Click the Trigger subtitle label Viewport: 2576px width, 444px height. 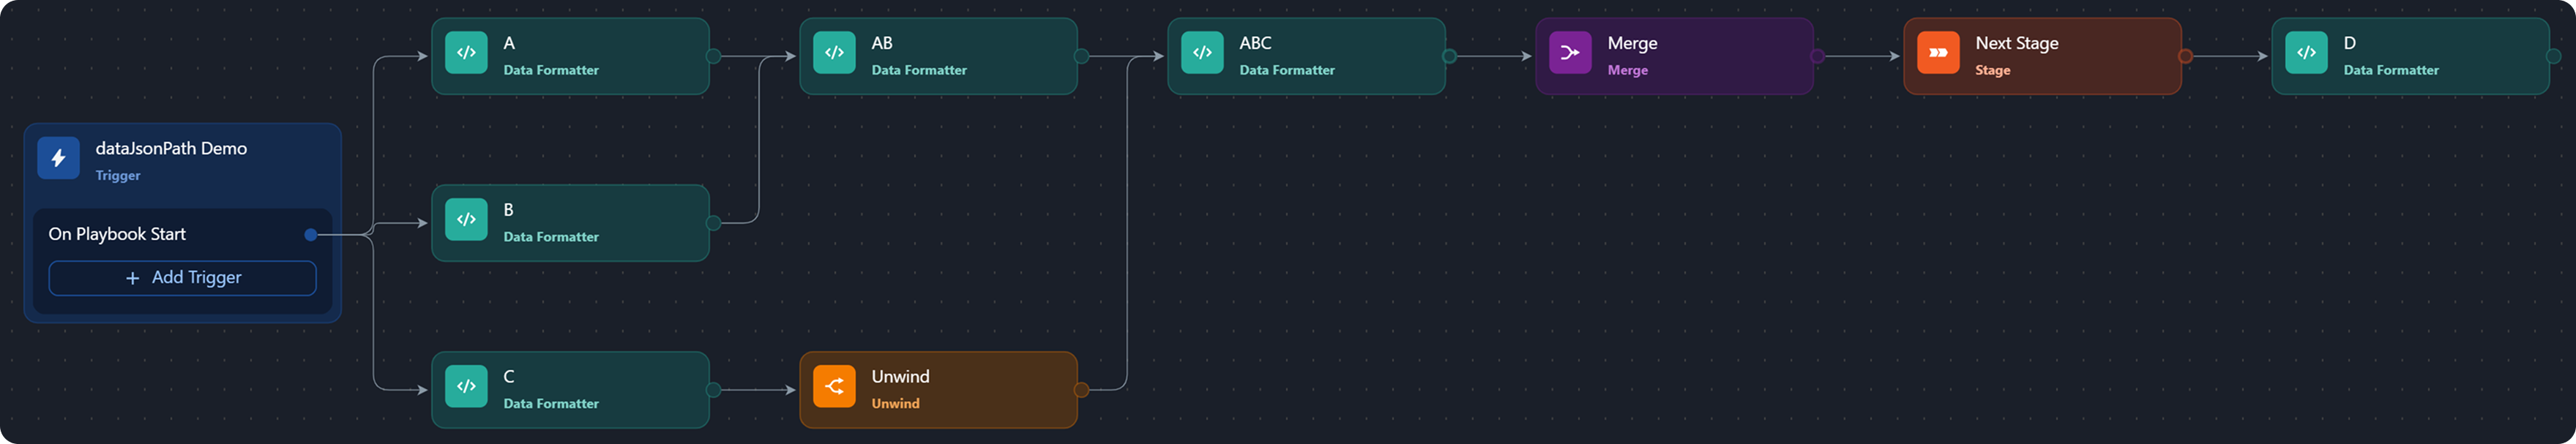[118, 175]
